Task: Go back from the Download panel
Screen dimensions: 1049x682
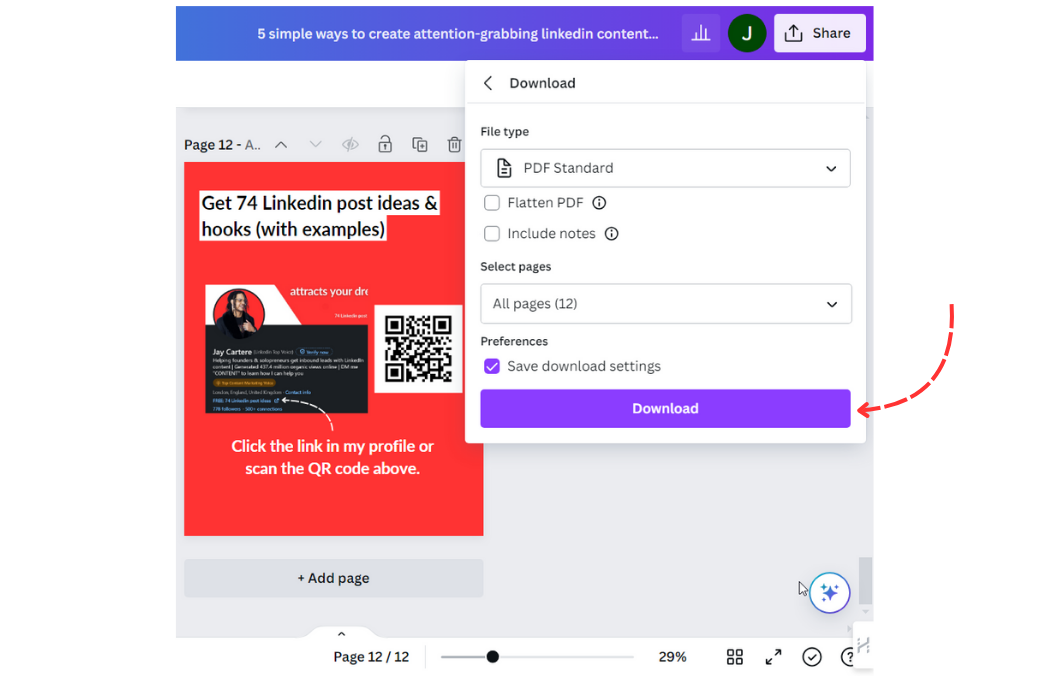Action: (x=488, y=83)
